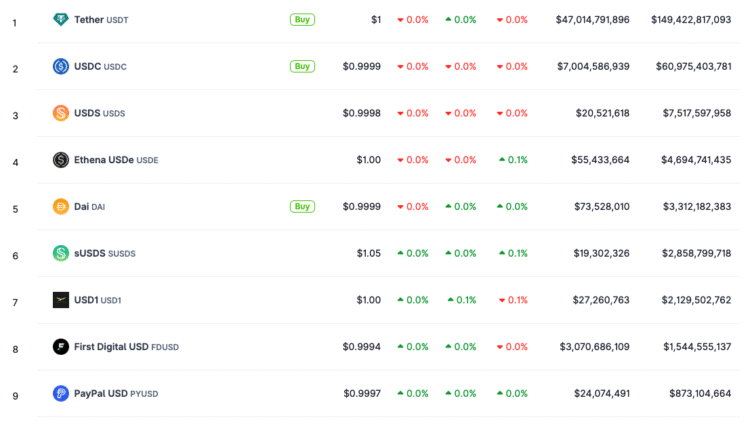Image resolution: width=750 pixels, height=430 pixels.
Task: Open the Tether USDT coin page
Action: click(x=89, y=20)
